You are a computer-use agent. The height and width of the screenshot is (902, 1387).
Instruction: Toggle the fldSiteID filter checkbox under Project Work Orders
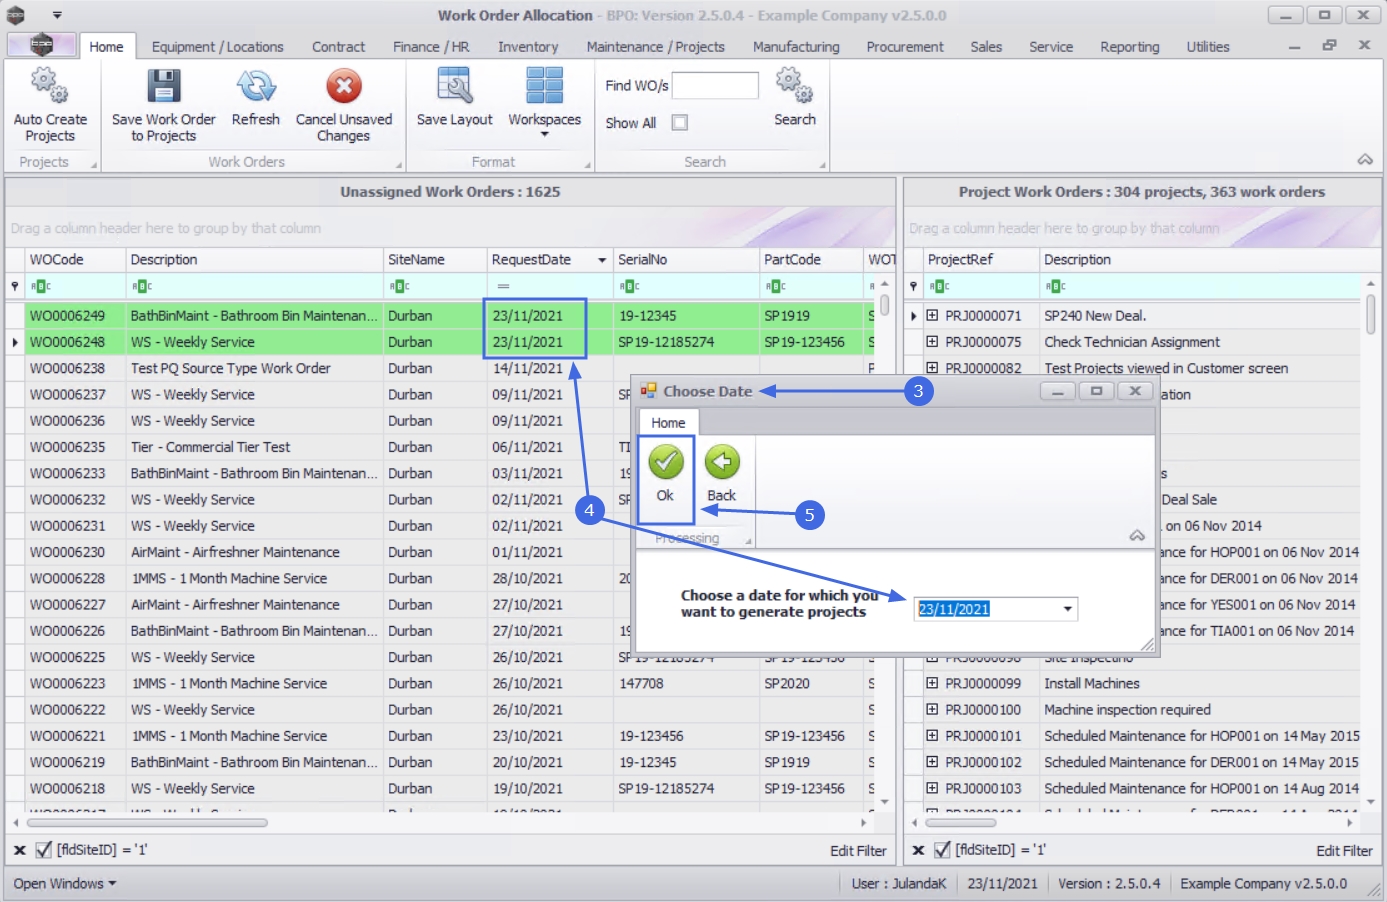(x=942, y=850)
